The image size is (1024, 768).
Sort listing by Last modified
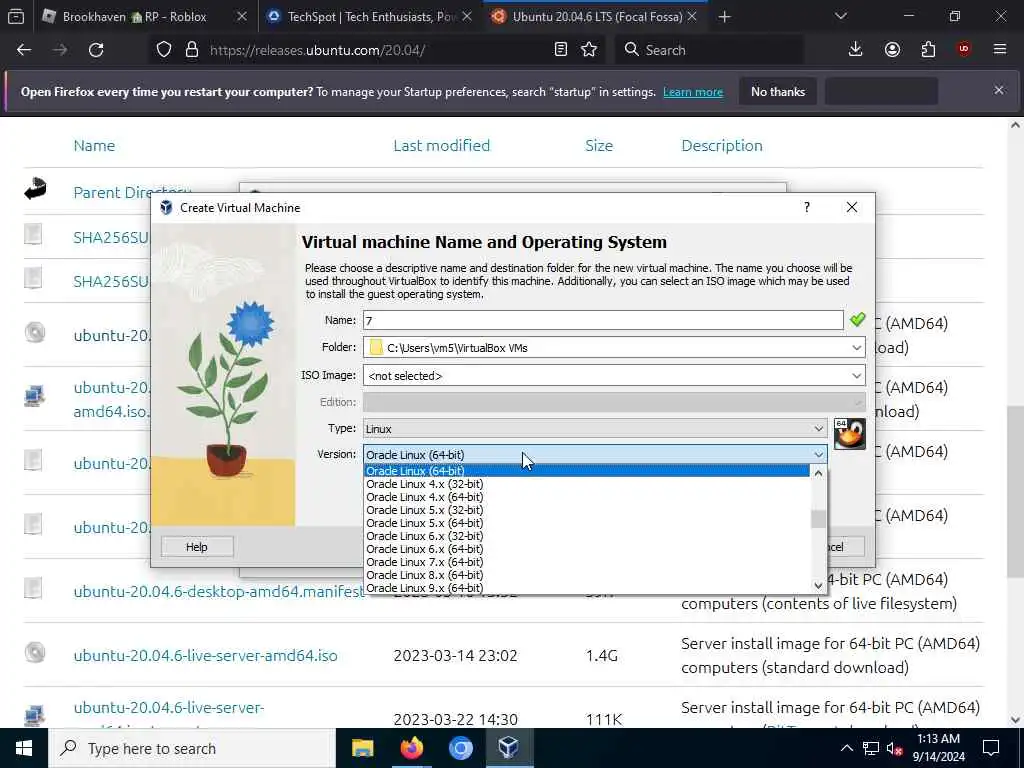[441, 146]
